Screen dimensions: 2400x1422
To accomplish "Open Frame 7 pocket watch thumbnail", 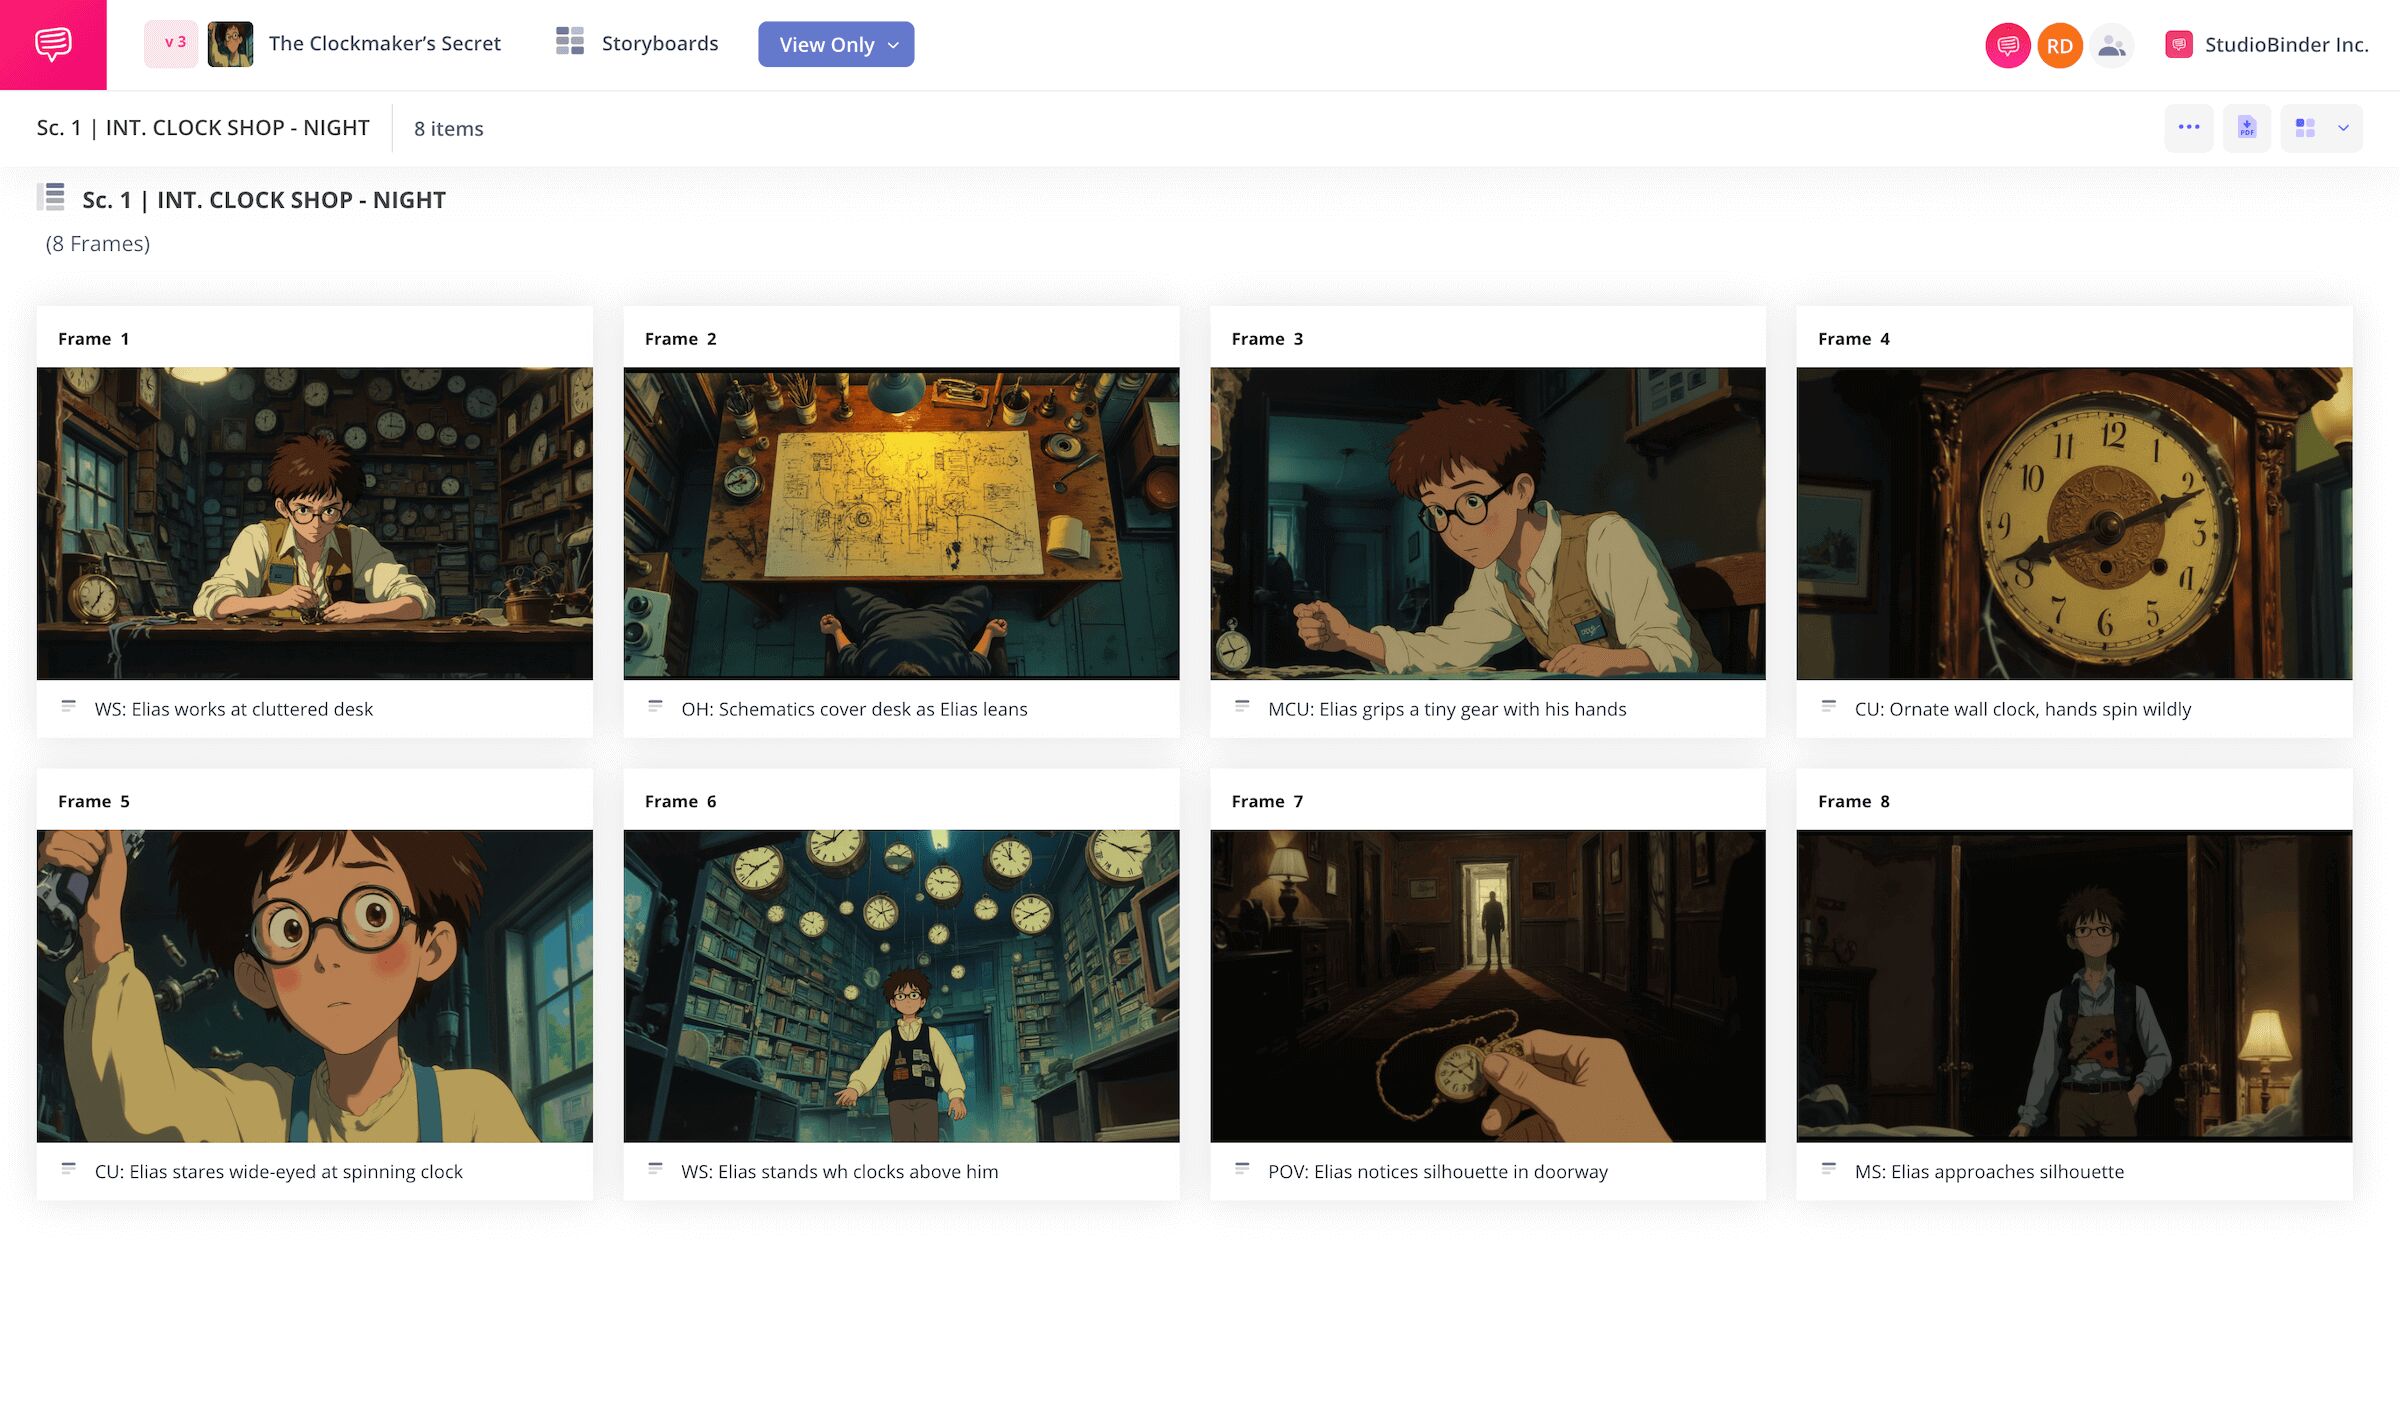I will pyautogui.click(x=1487, y=985).
